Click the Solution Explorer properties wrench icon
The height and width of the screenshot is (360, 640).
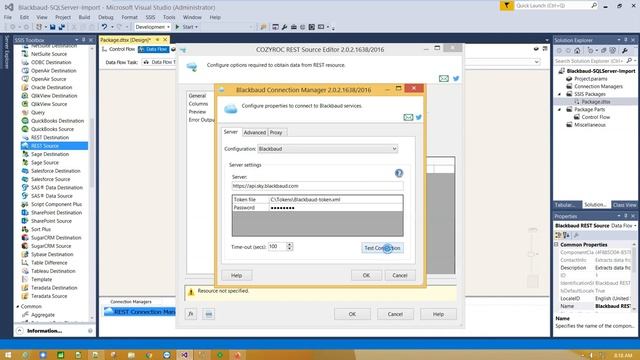pos(624,51)
